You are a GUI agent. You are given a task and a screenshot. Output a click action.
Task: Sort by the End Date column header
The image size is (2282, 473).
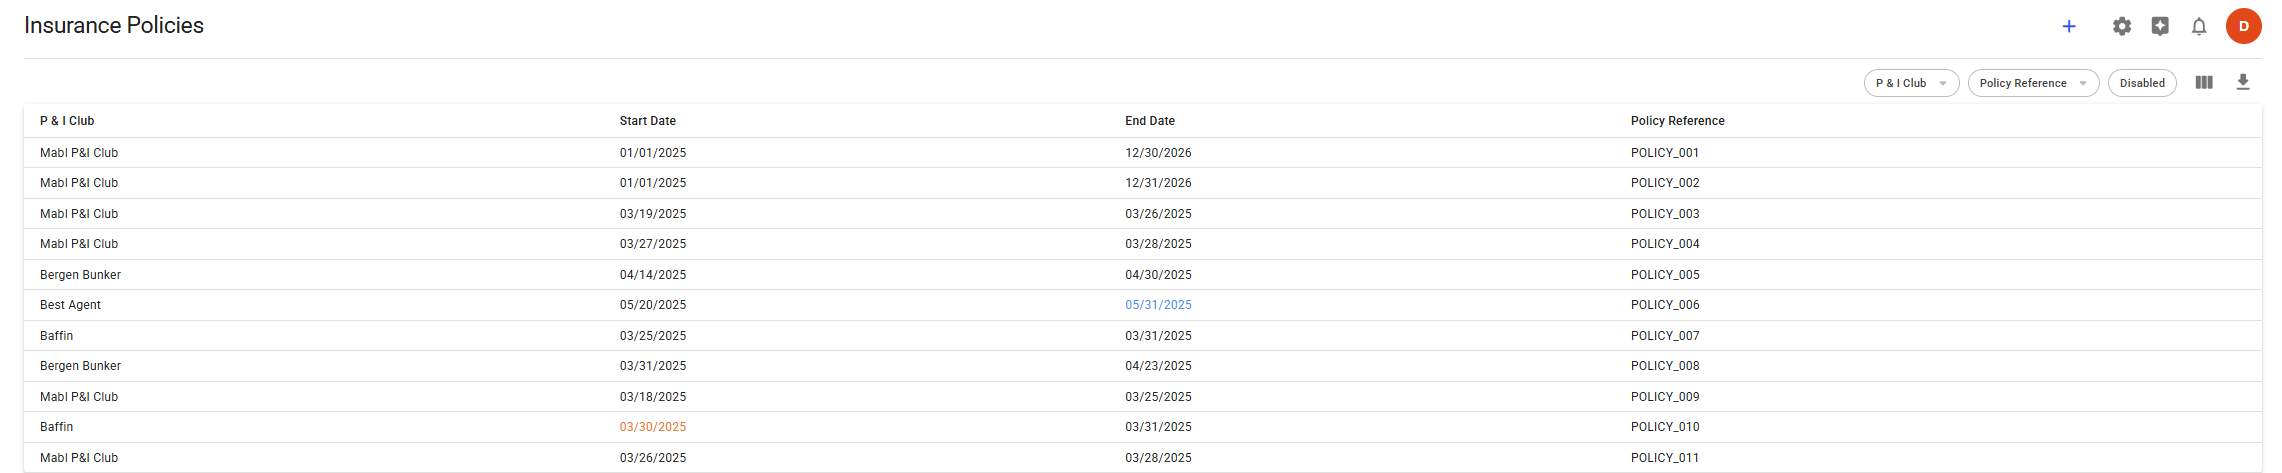1150,121
